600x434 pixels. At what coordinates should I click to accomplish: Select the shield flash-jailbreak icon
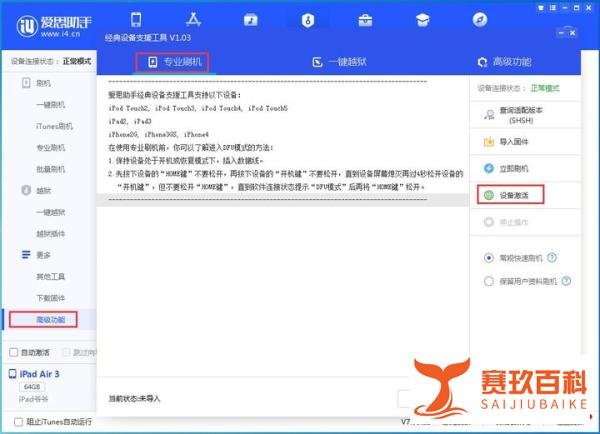(308, 20)
